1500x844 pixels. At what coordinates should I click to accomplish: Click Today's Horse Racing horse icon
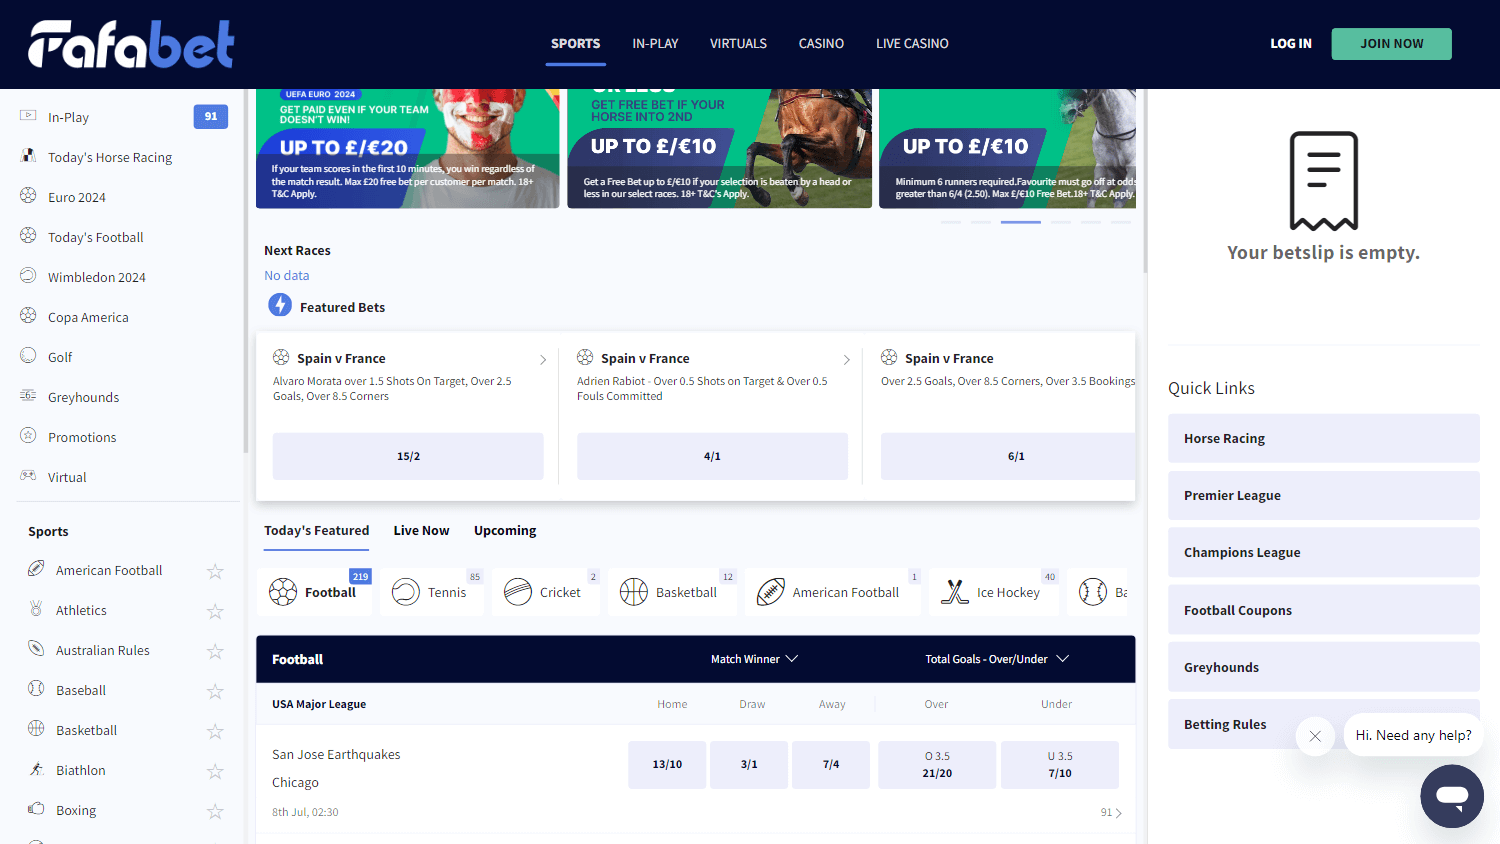pos(28,156)
